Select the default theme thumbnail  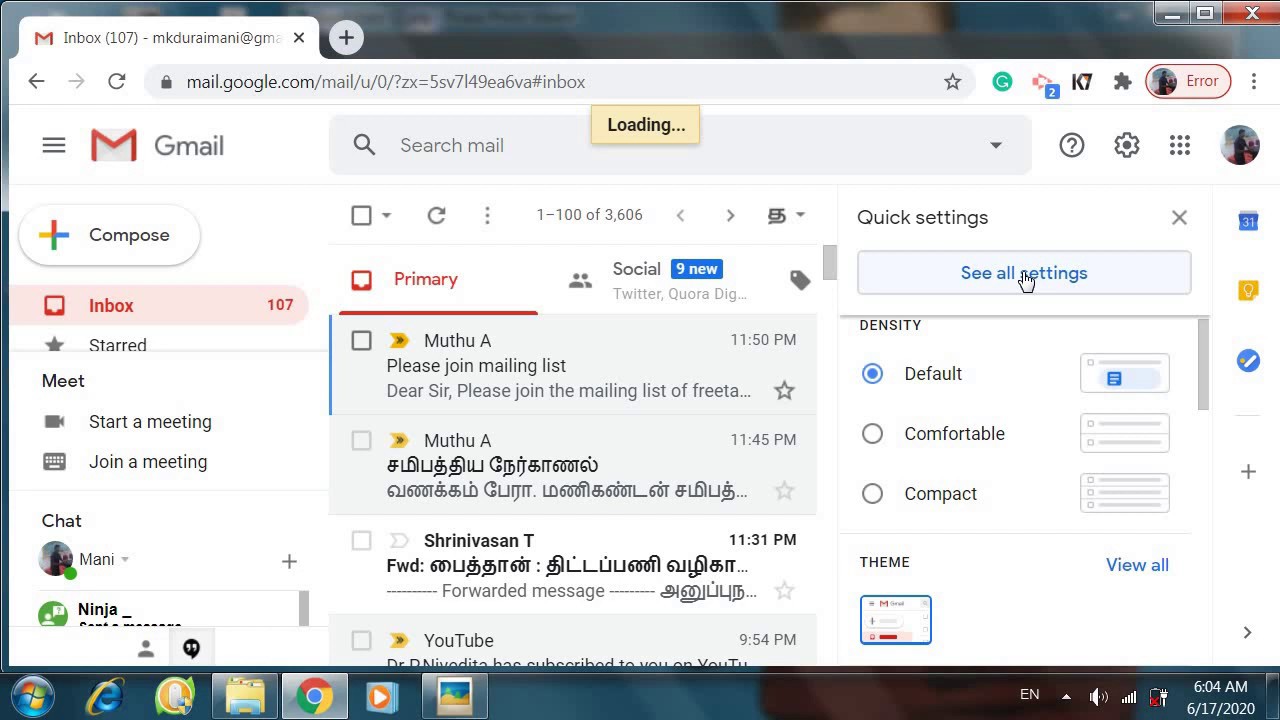pyautogui.click(x=896, y=620)
